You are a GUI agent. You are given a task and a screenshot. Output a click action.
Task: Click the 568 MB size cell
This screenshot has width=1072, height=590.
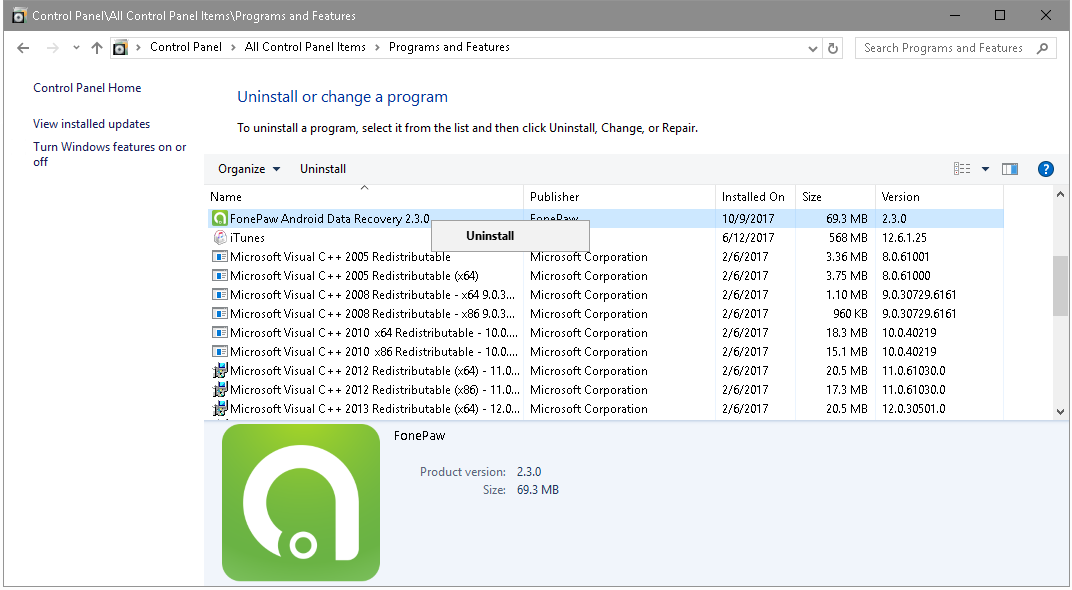pyautogui.click(x=848, y=238)
